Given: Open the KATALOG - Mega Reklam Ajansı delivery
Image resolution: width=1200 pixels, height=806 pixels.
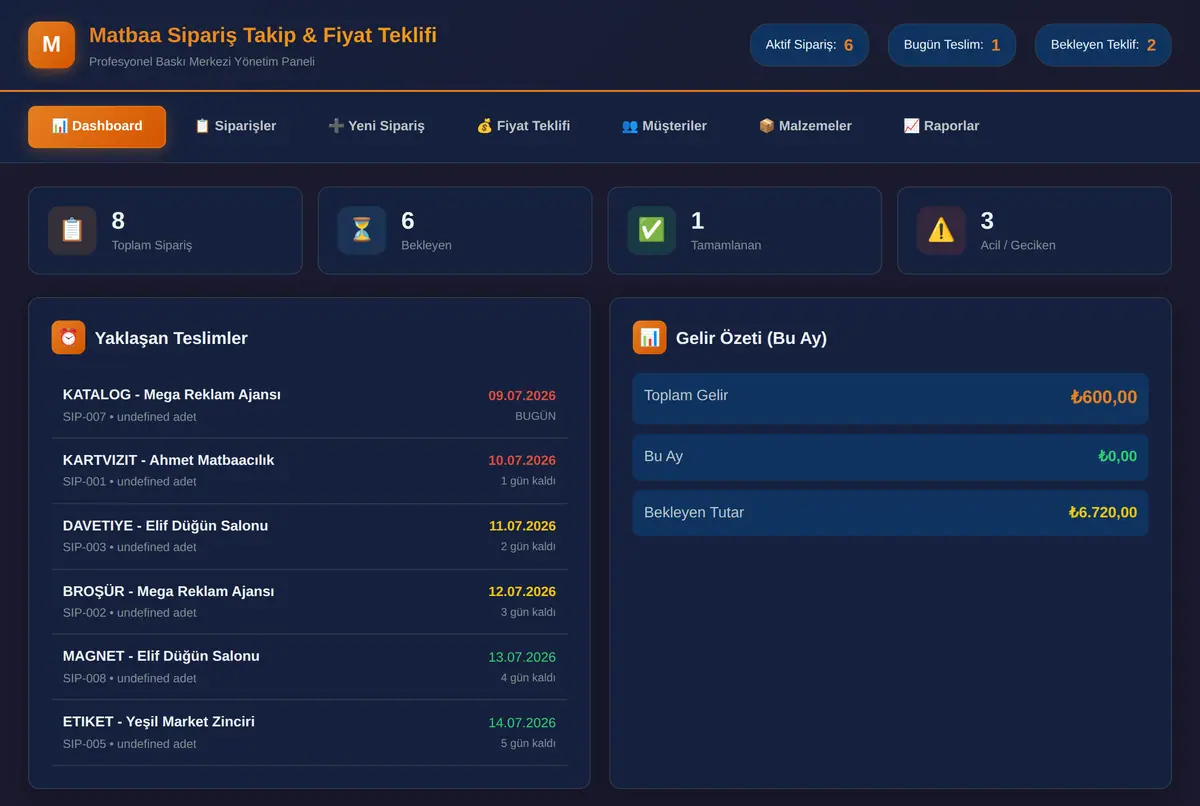Looking at the screenshot, I should (310, 405).
